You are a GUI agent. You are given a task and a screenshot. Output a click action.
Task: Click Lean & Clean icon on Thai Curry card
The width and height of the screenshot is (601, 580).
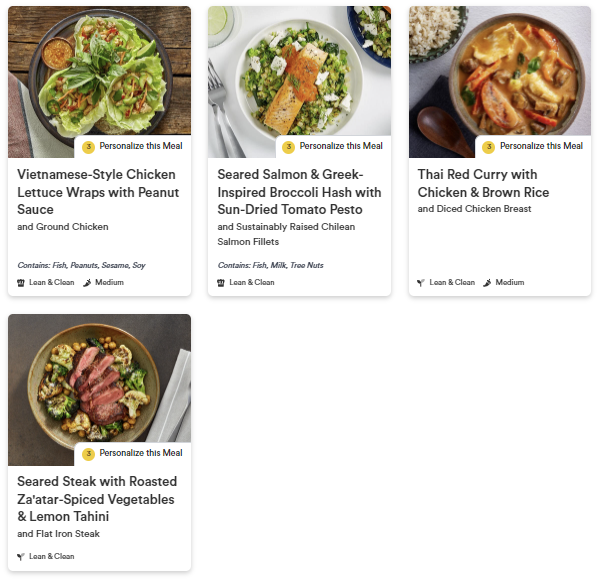pos(421,283)
